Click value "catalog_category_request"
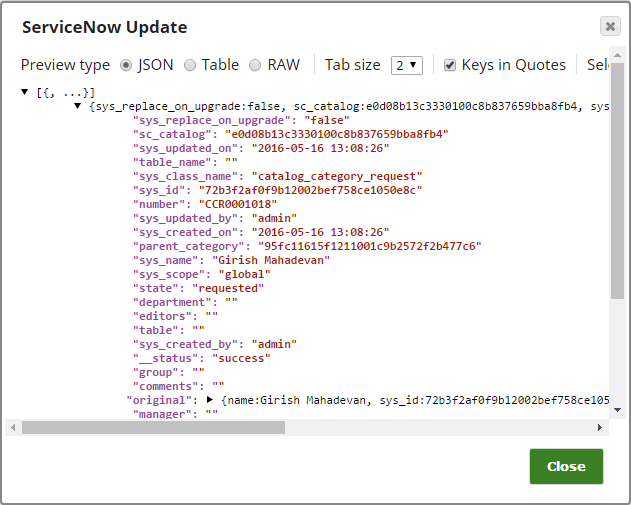The image size is (631, 505). tap(337, 176)
